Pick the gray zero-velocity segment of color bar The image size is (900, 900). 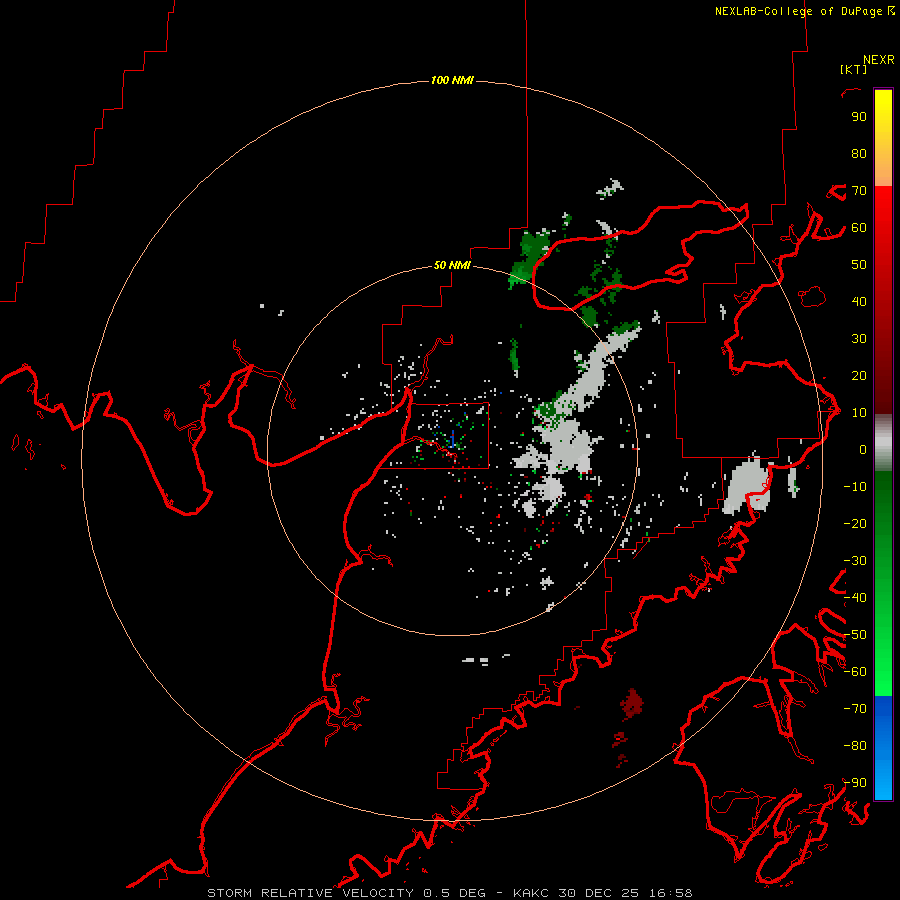[x=883, y=443]
